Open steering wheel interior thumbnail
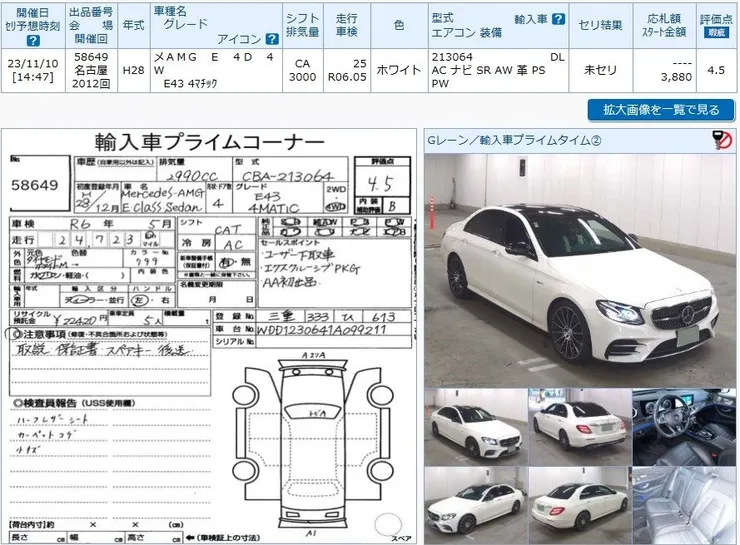Screen dimensions: 740x545 [x=684, y=428]
